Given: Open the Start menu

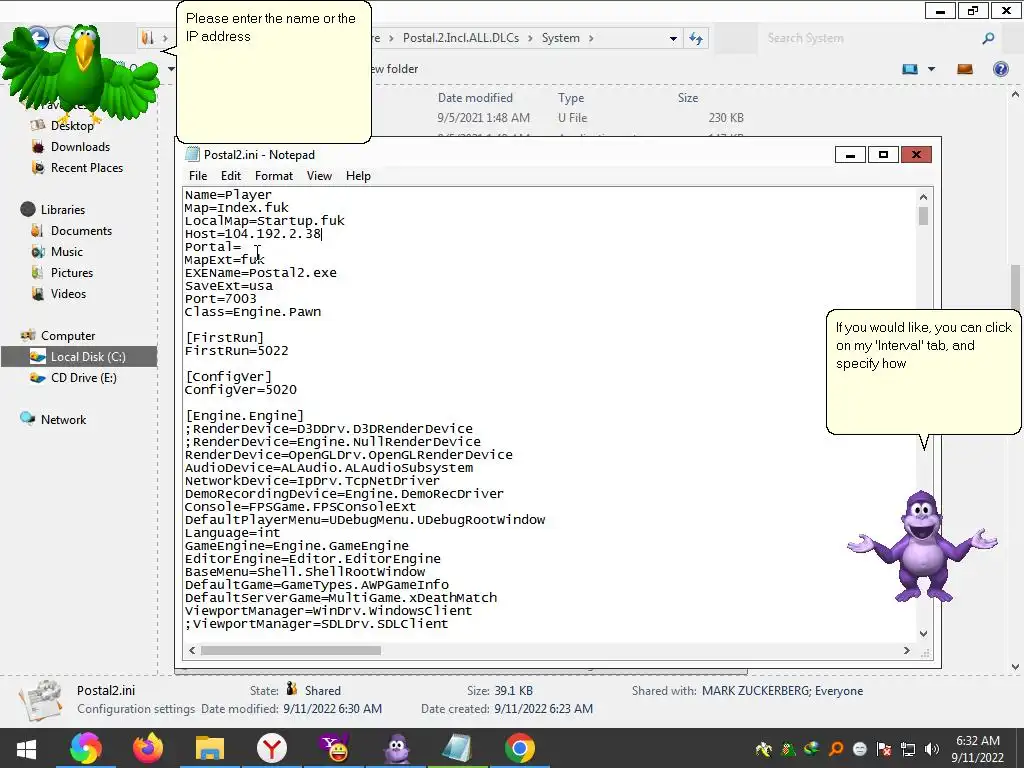Looking at the screenshot, I should pos(26,748).
